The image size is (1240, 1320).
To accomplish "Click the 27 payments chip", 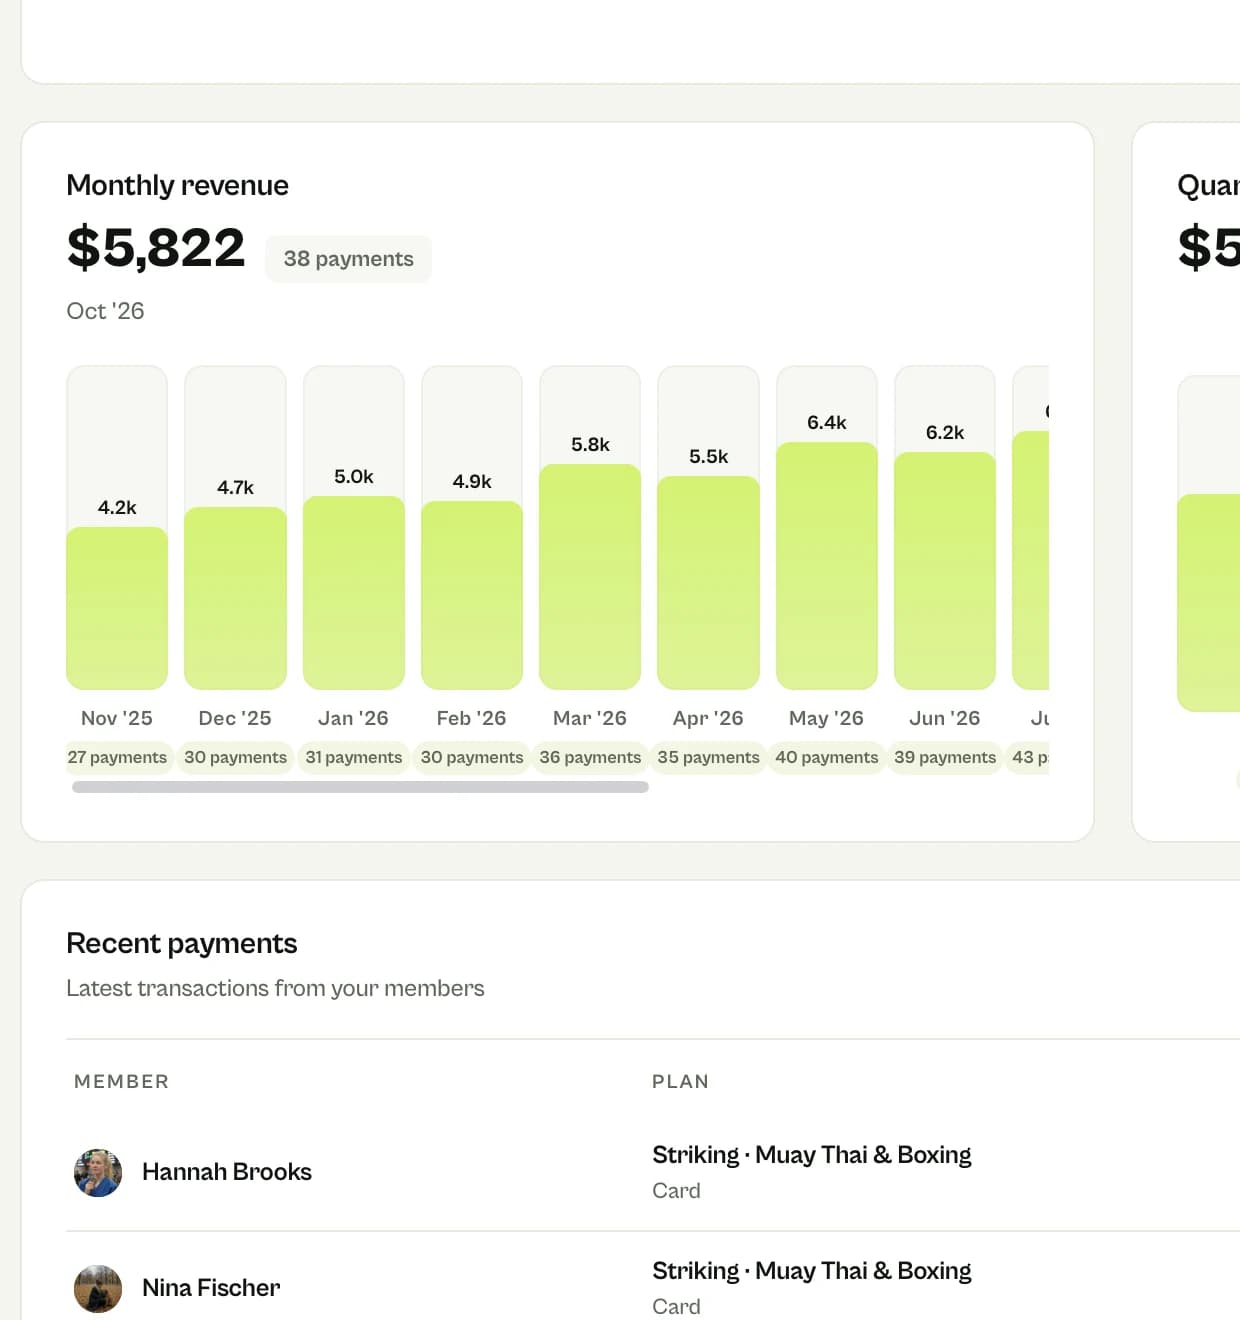I will coord(117,757).
